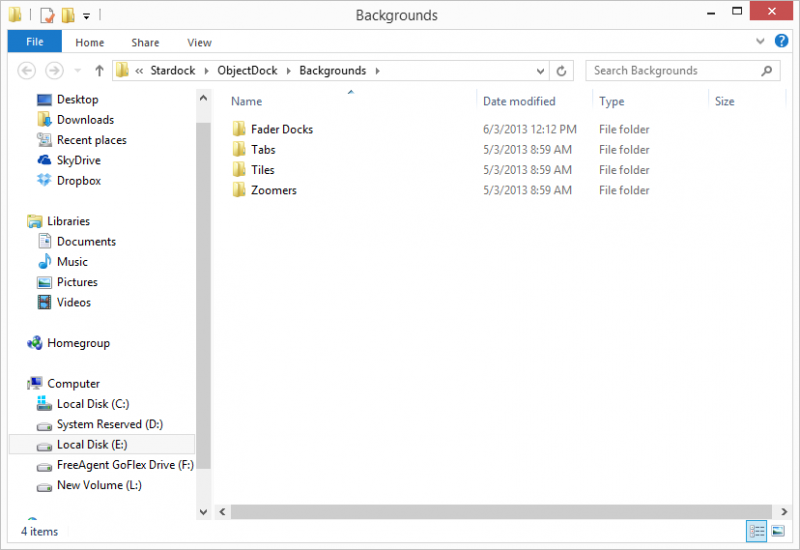Open Desktop in navigation pane

tap(77, 99)
